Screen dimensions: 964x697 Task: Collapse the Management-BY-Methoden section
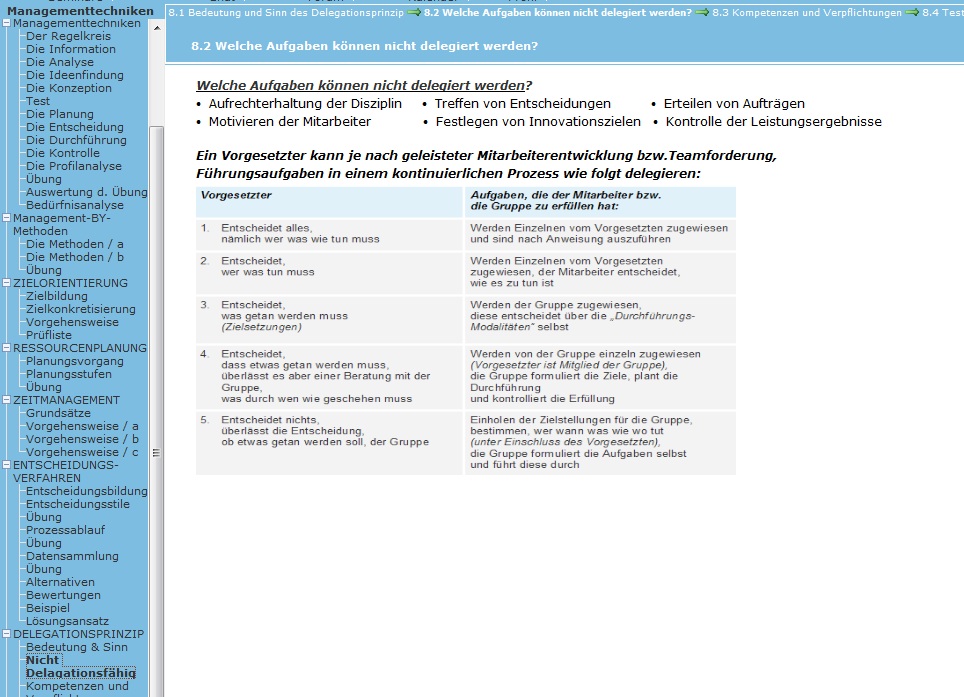pos(7,218)
